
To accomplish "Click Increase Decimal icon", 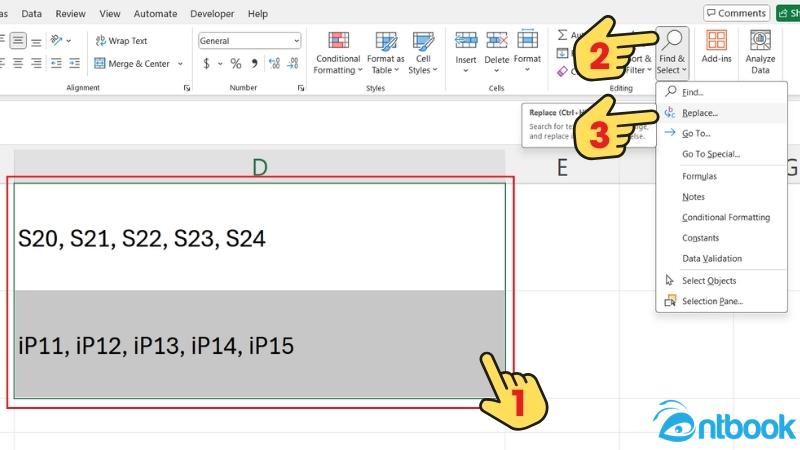I will point(274,64).
